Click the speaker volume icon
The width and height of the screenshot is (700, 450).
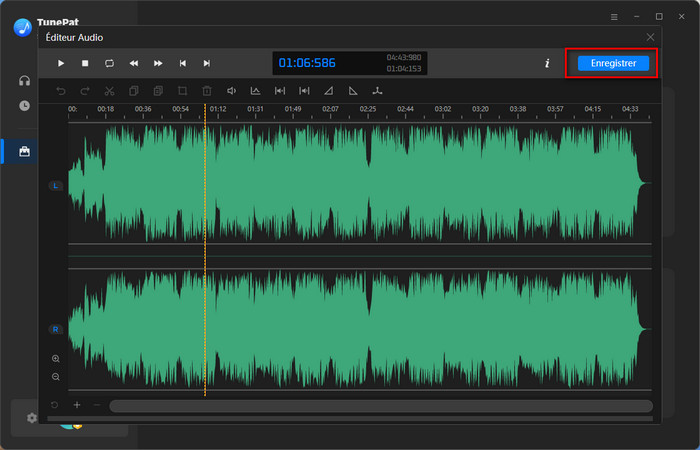pos(231,91)
